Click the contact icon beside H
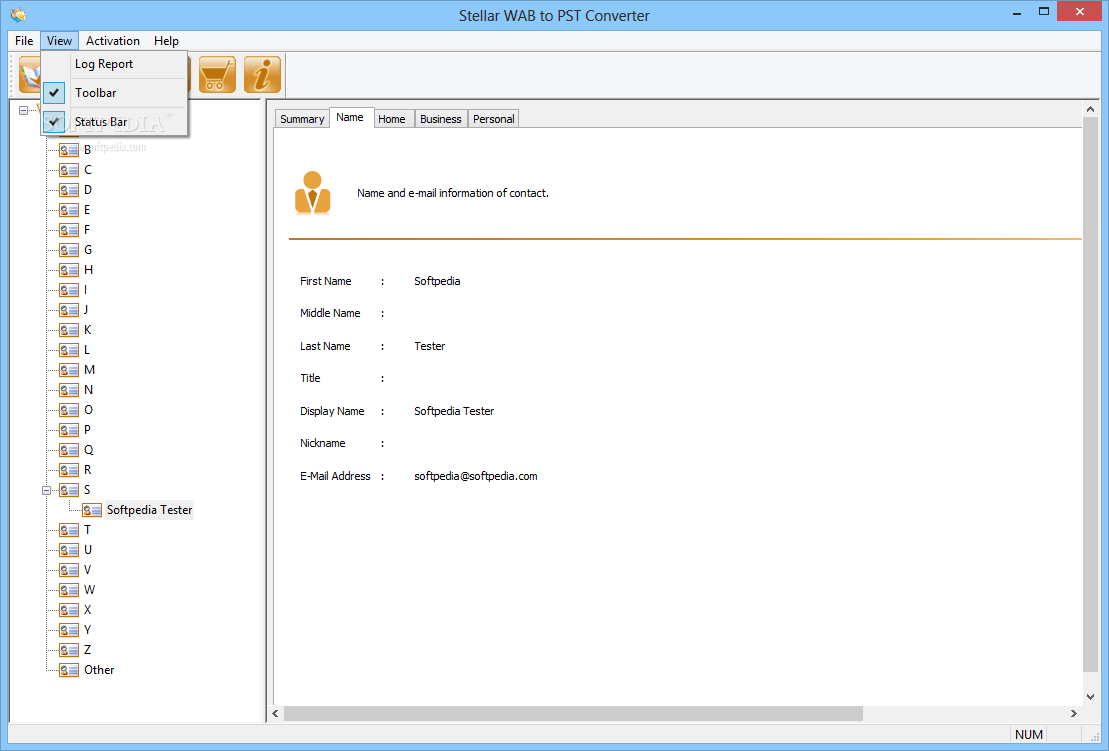1109x751 pixels. click(x=69, y=270)
